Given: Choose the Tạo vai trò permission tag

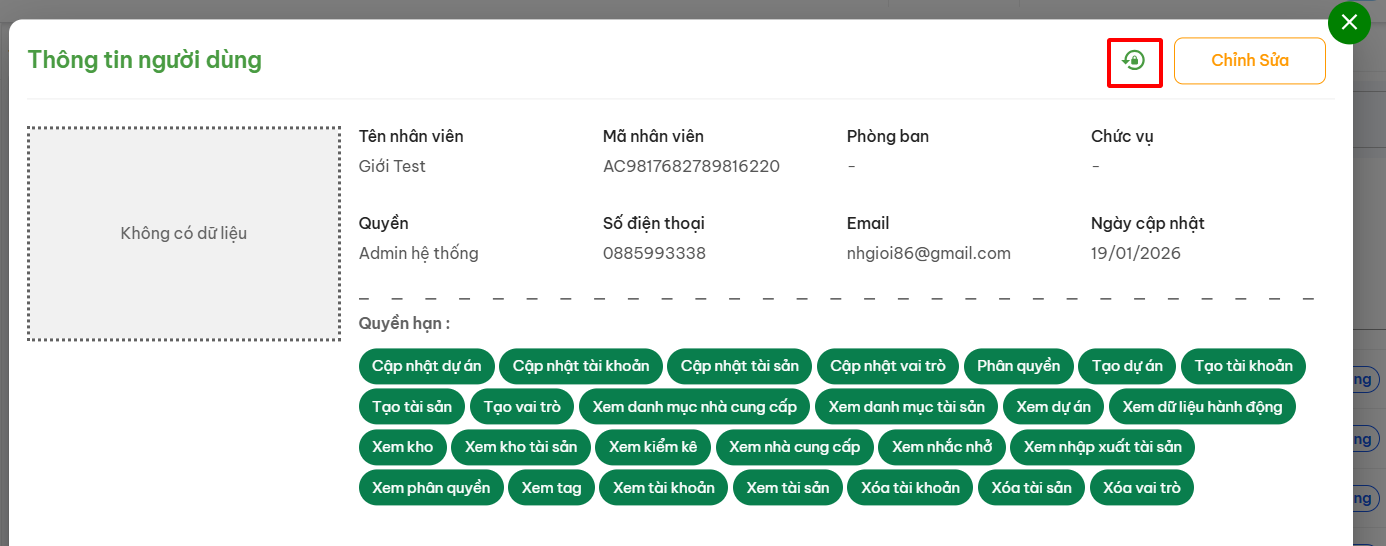Looking at the screenshot, I should pos(522,407).
